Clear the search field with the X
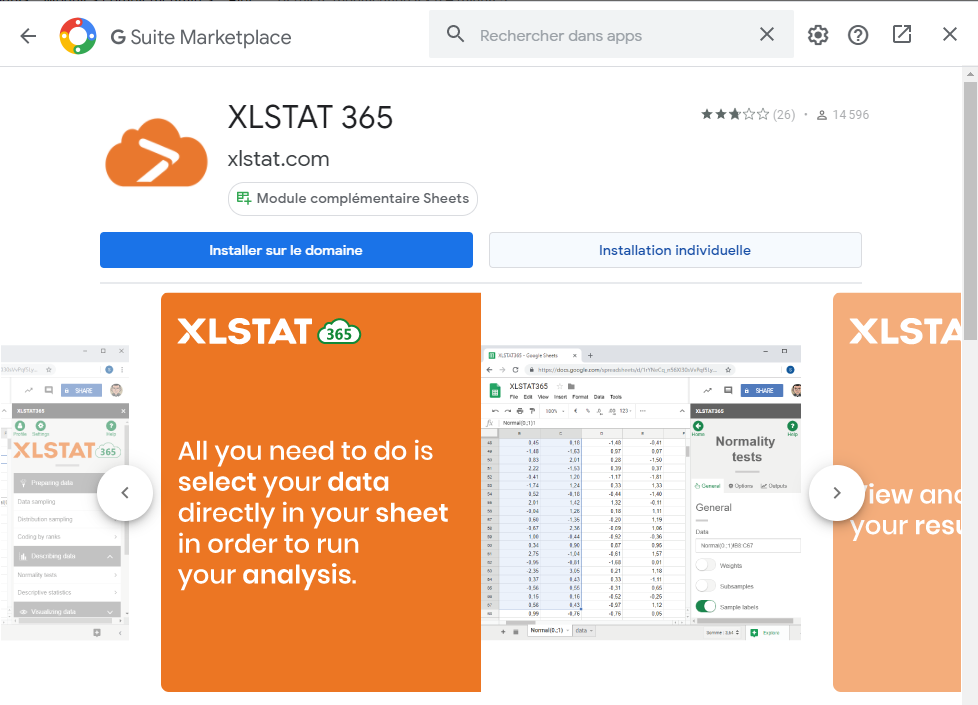Viewport: 978px width, 705px height. (x=767, y=35)
